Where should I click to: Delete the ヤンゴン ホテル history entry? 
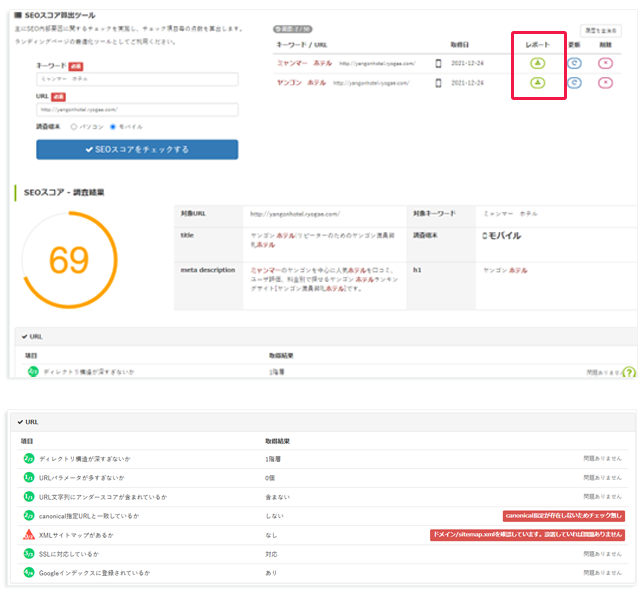(605, 83)
